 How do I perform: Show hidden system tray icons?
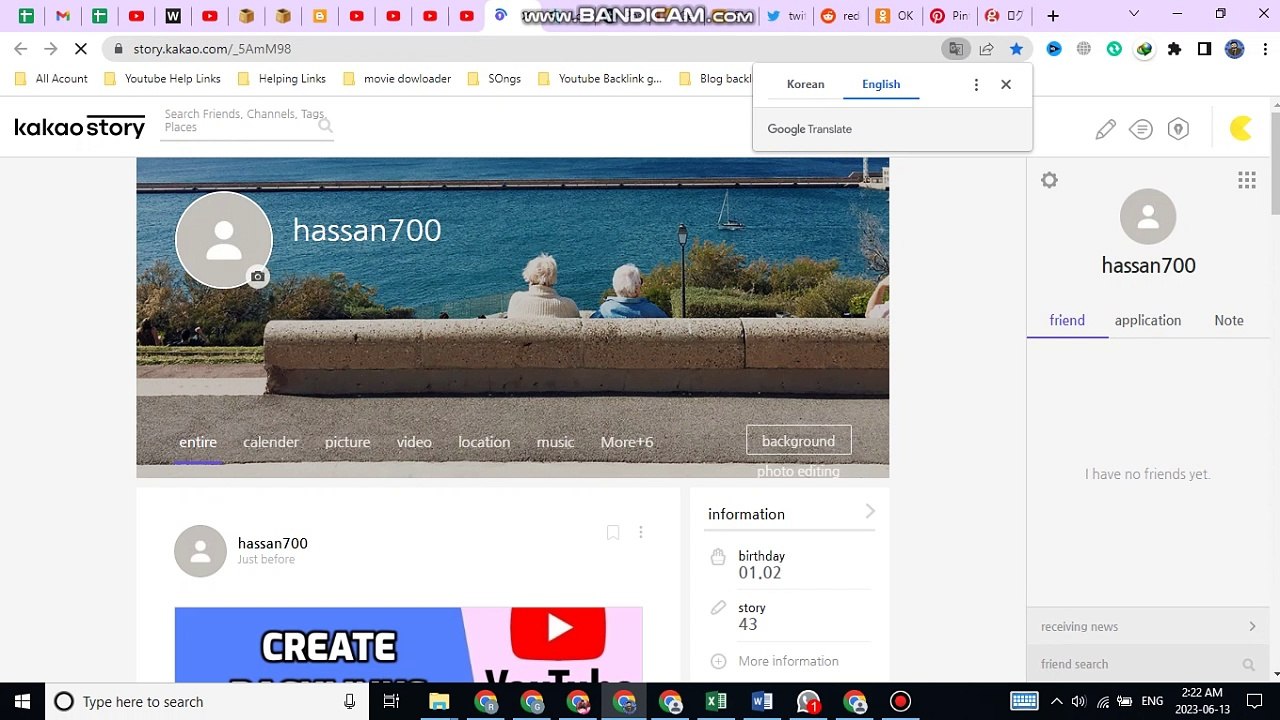point(1056,702)
